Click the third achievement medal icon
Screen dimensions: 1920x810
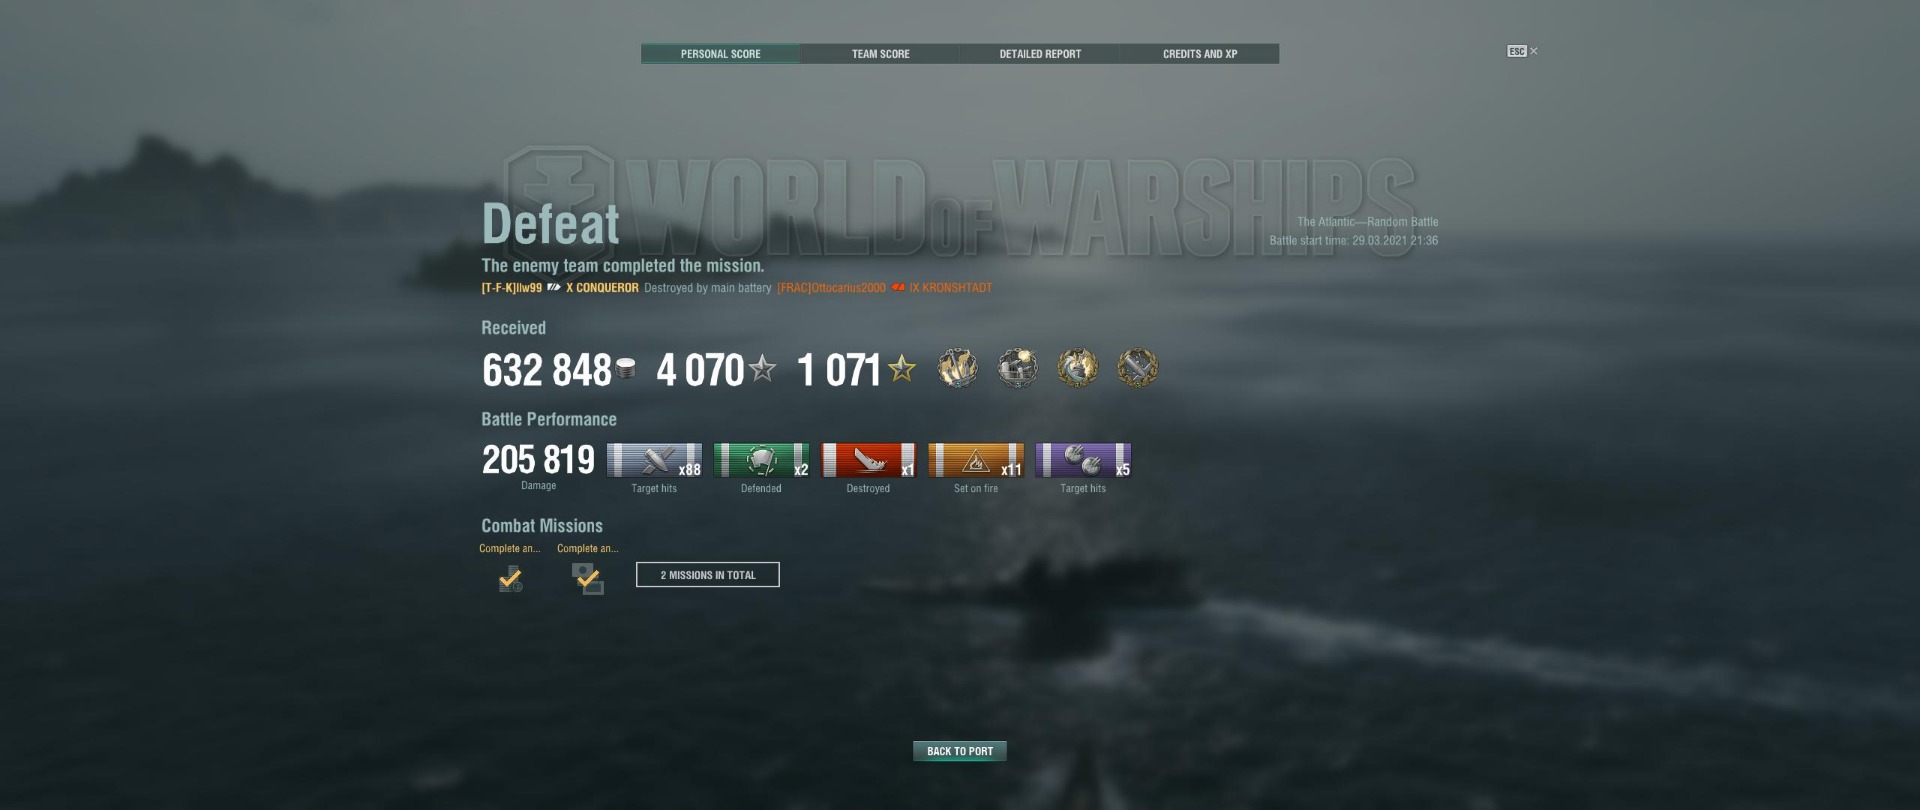pyautogui.click(x=1078, y=368)
